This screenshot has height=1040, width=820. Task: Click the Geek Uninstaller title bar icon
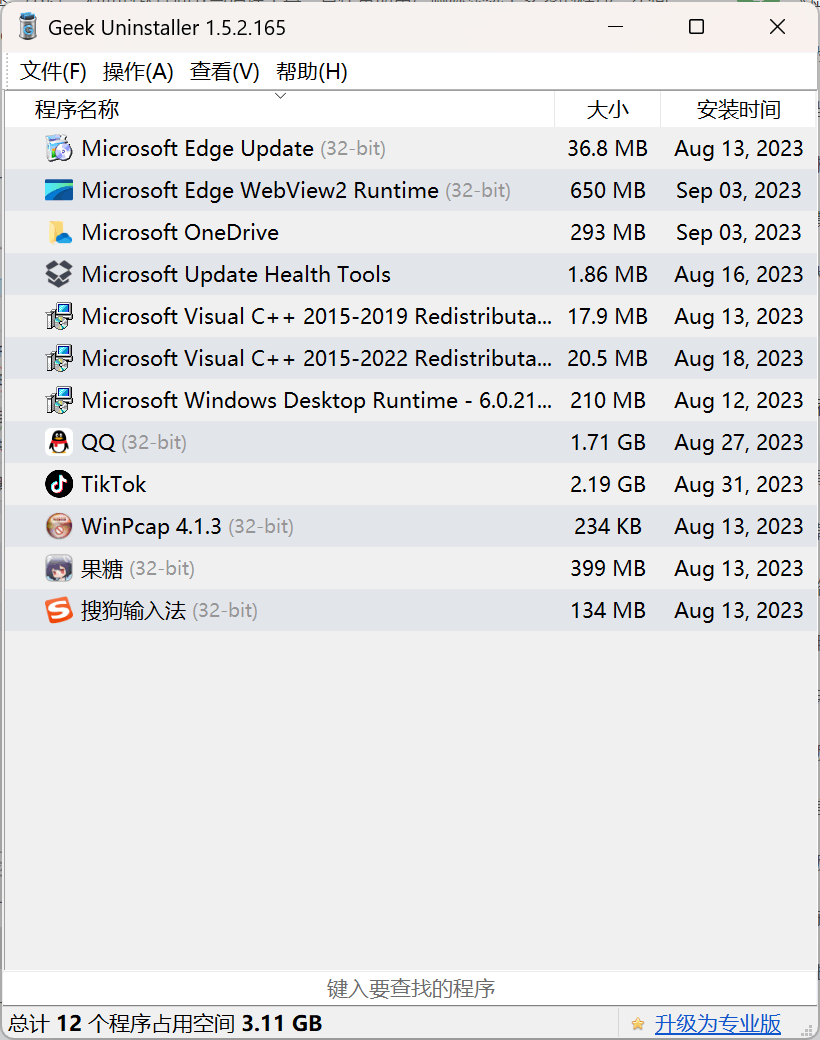[28, 27]
